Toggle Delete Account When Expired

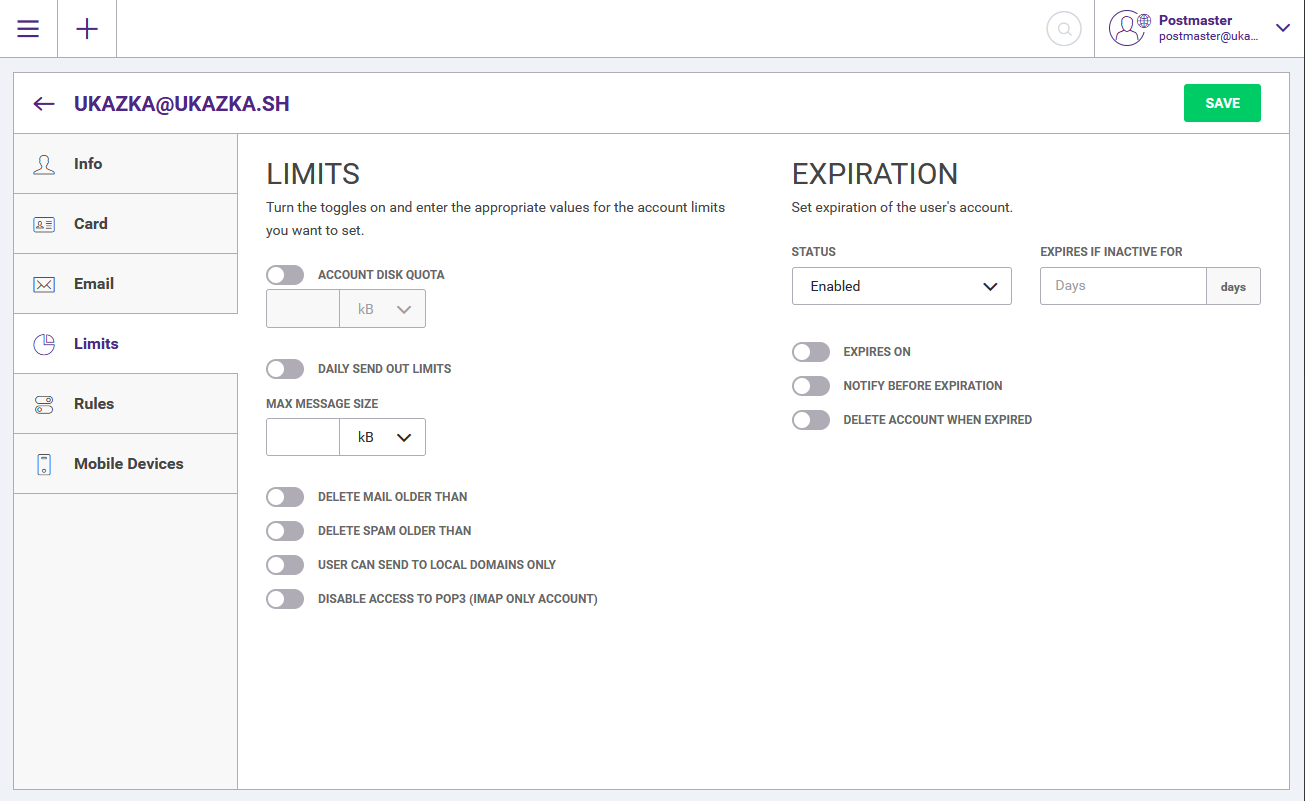[811, 420]
